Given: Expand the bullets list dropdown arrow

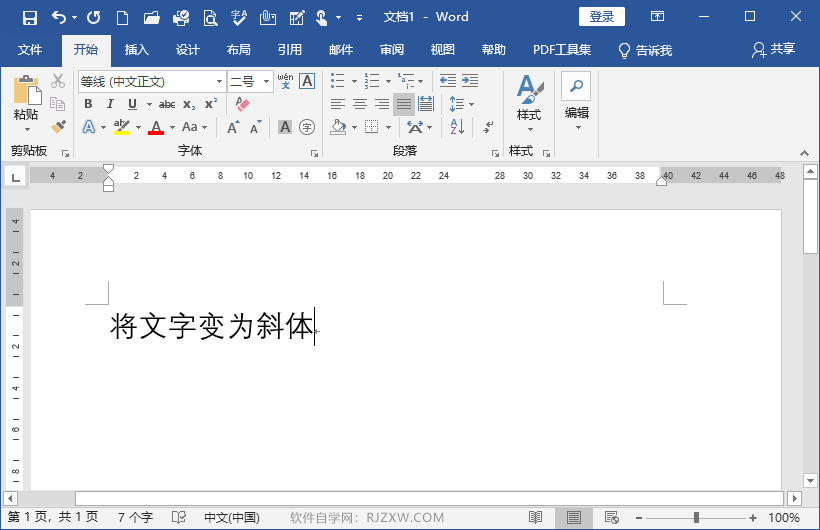Looking at the screenshot, I should [x=354, y=81].
